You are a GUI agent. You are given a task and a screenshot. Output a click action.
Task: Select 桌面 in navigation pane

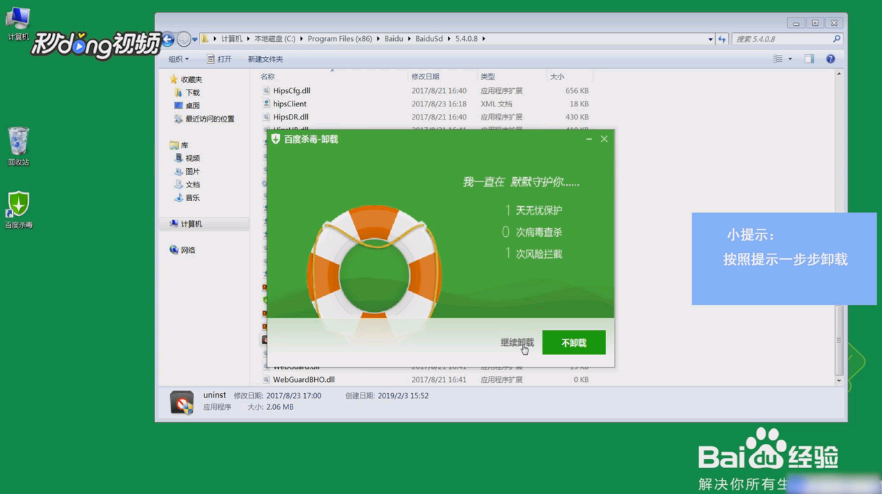[192, 105]
